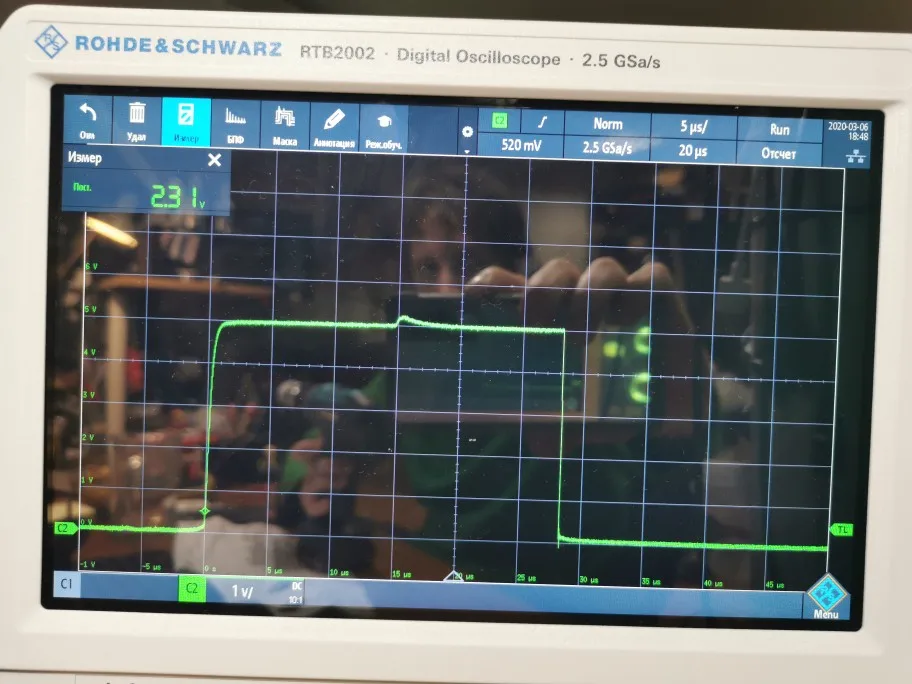Screen dimensions: 912x684
Task: Tap the 2.31 V measurement readout
Action: [178, 197]
